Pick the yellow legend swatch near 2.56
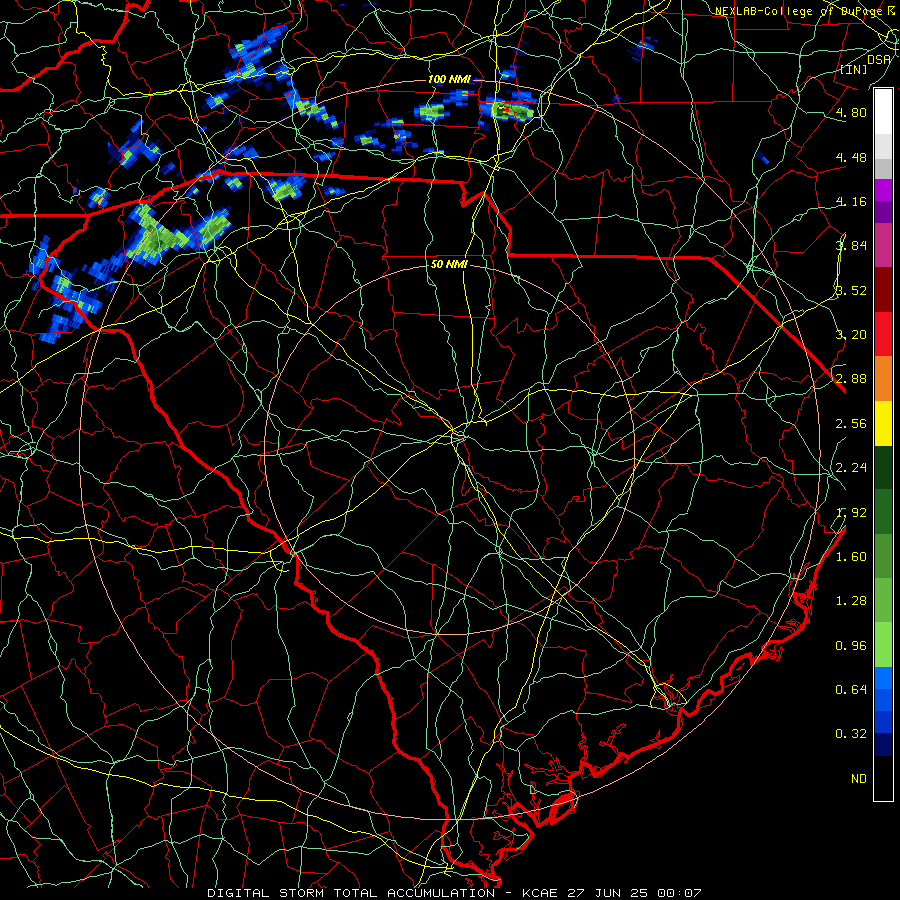The width and height of the screenshot is (900, 900). pyautogui.click(x=883, y=423)
